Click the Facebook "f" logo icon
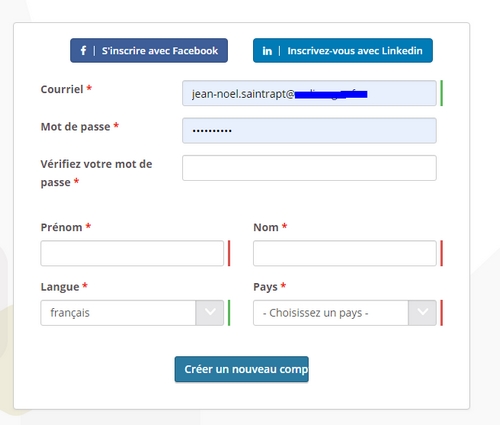Viewport: 500px width, 425px height. (83, 51)
